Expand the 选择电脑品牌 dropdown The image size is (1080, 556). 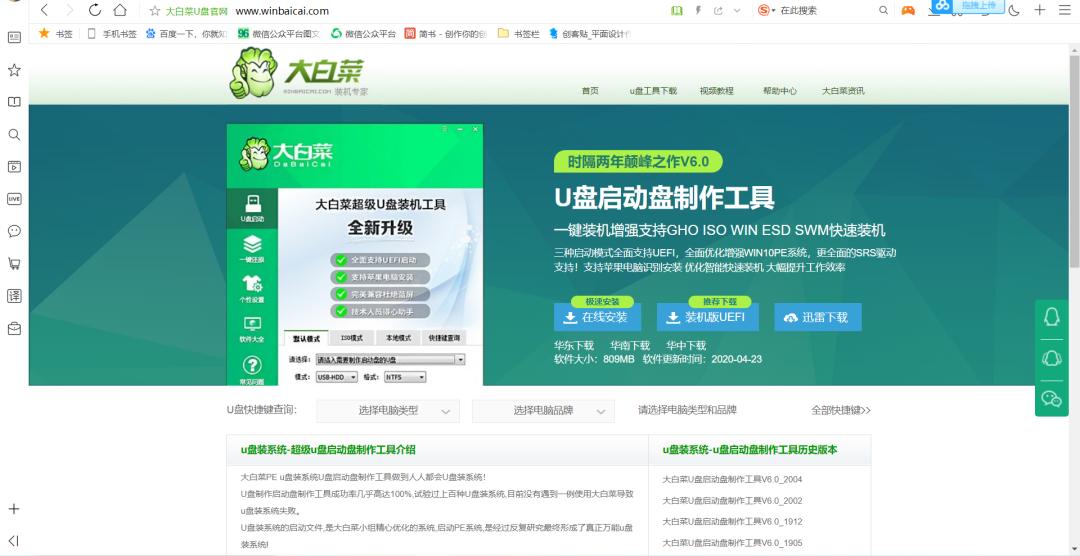pos(543,411)
